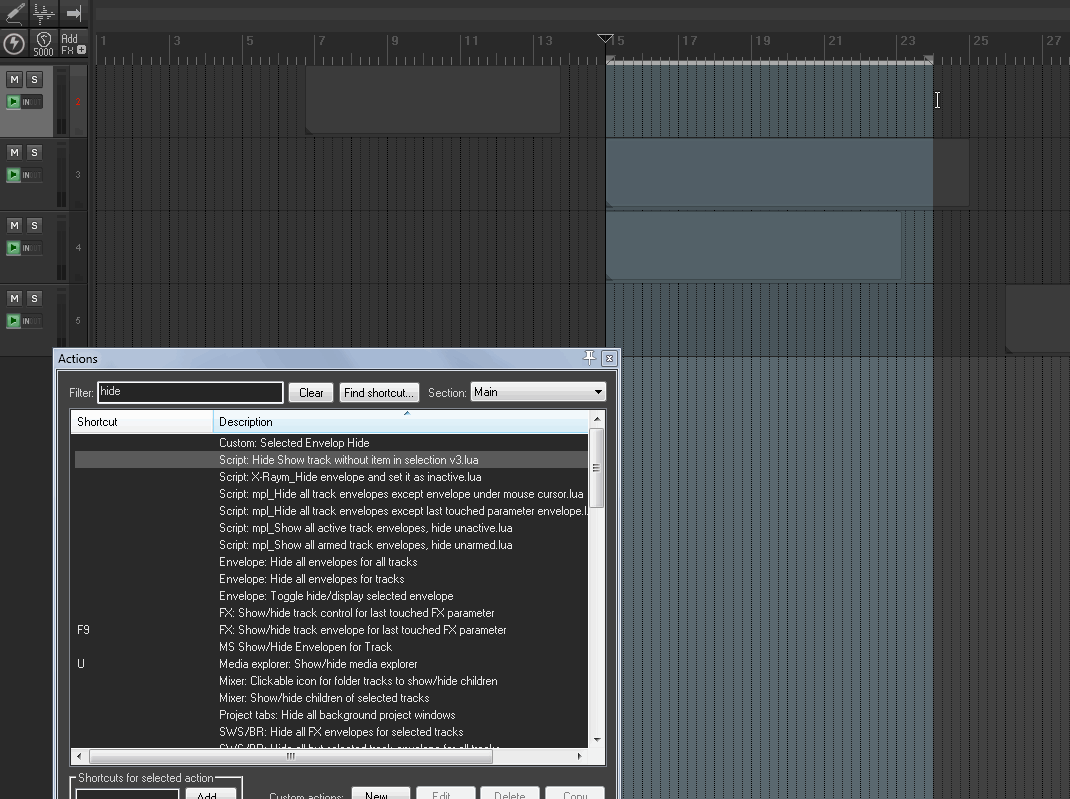Select mpl_Show all armed track envelopes script

(331, 545)
